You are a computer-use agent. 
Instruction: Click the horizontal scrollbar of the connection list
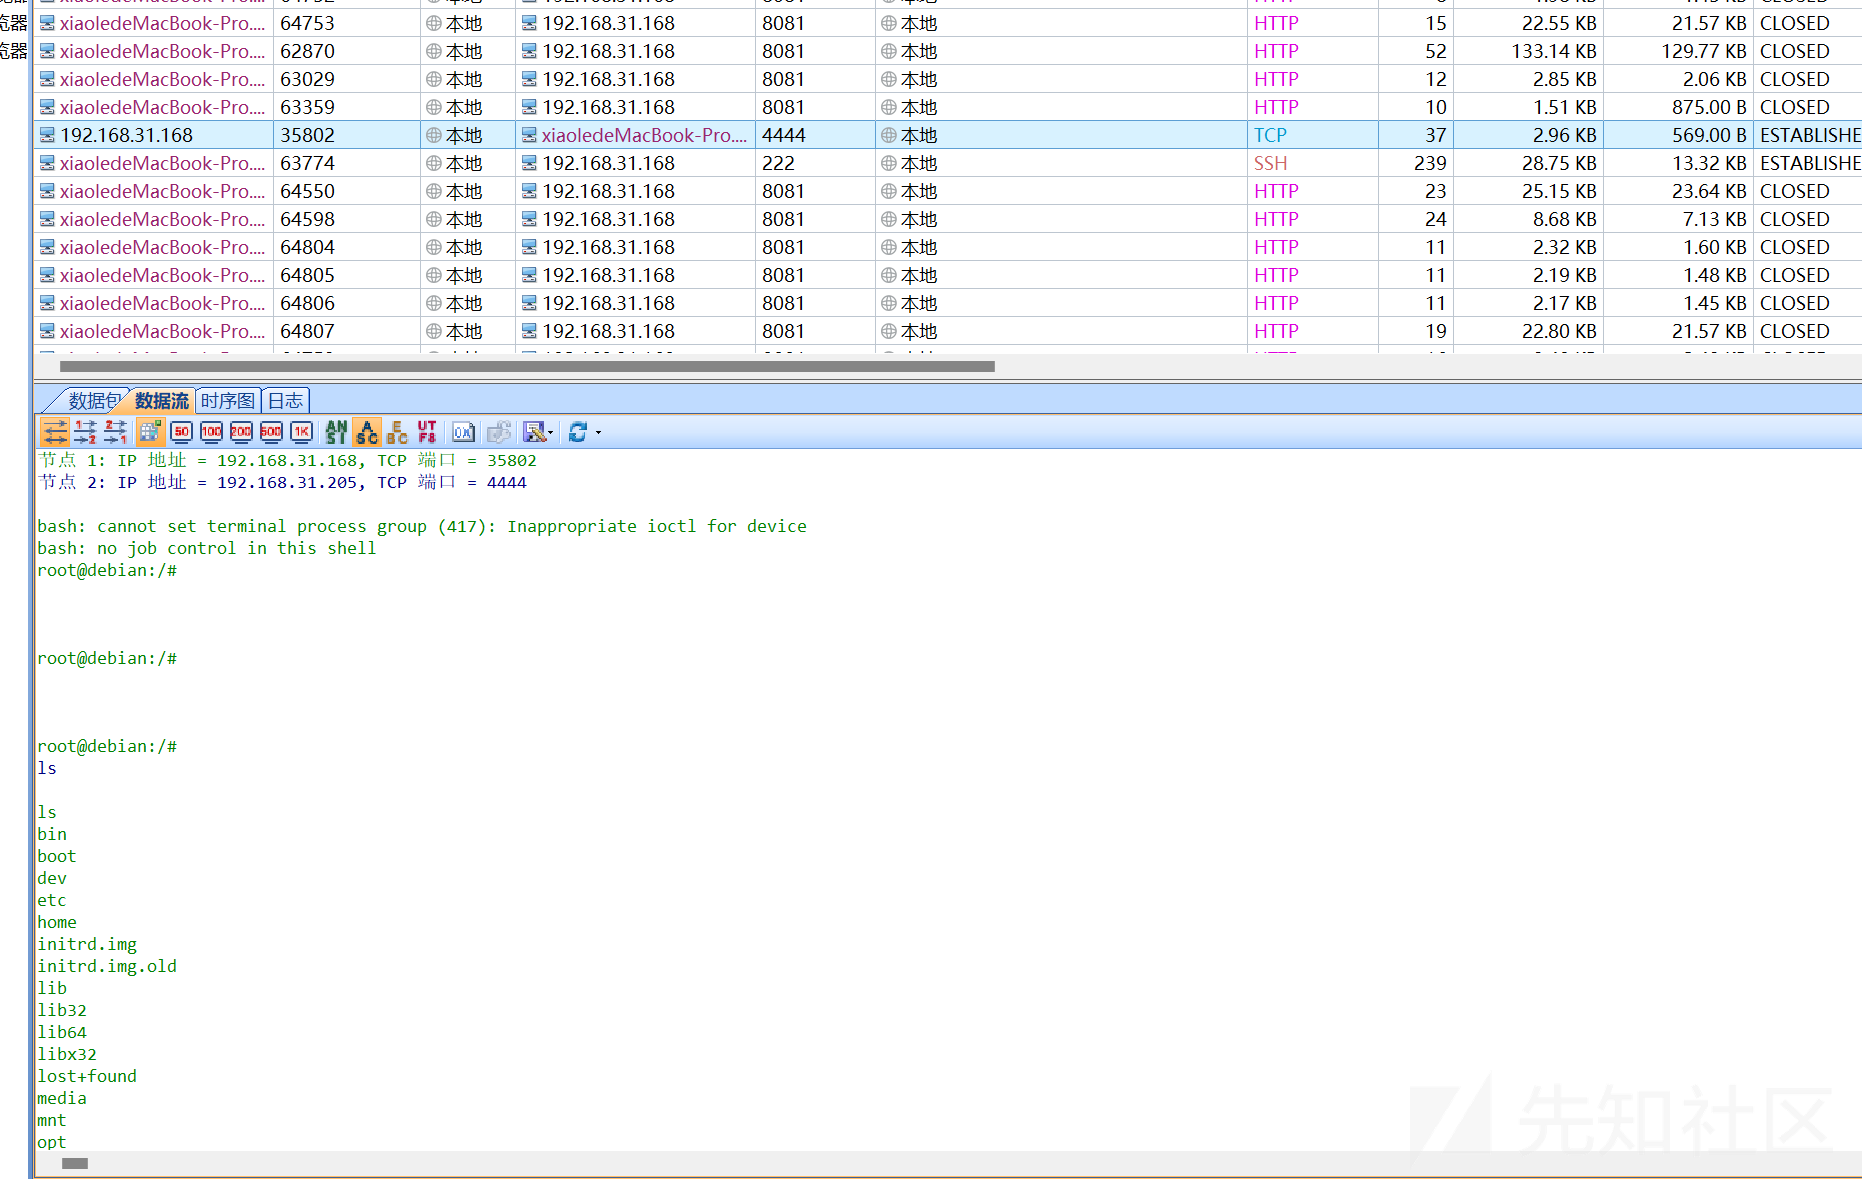pos(527,366)
